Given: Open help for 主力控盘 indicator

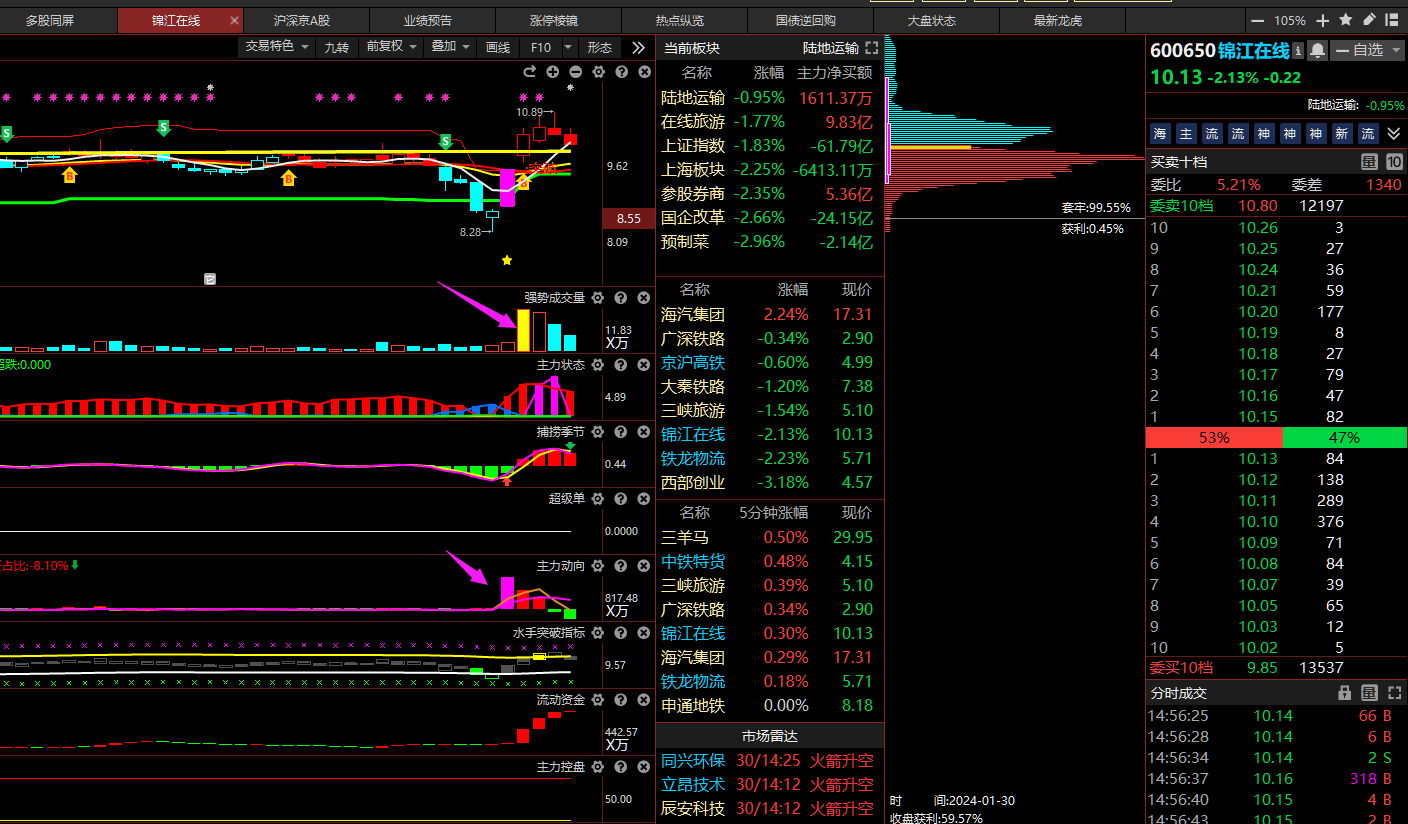Looking at the screenshot, I should [x=621, y=767].
